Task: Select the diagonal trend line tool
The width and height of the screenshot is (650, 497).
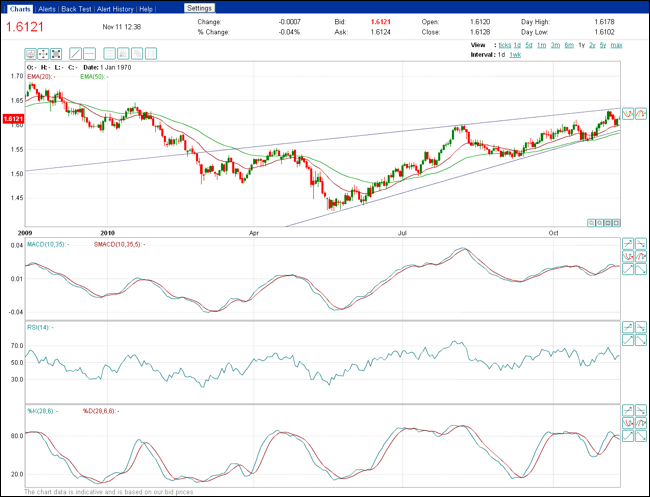Action: pos(75,53)
